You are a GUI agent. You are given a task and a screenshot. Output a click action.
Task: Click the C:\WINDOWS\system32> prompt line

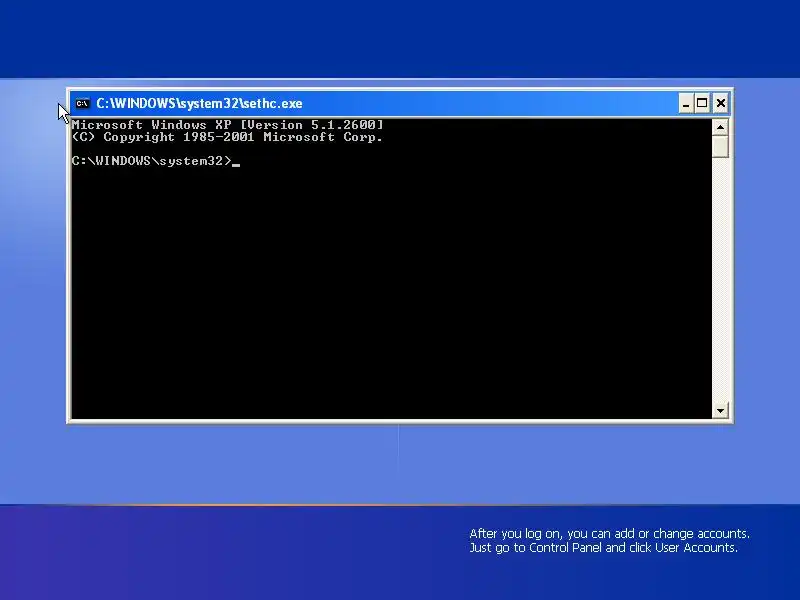point(156,161)
